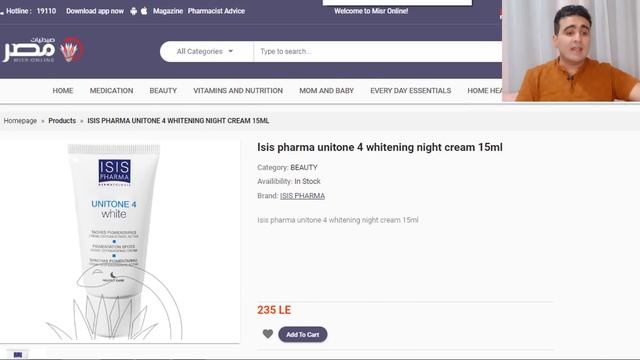Click the In Stock availability text
This screenshot has width=640, height=360.
(307, 181)
